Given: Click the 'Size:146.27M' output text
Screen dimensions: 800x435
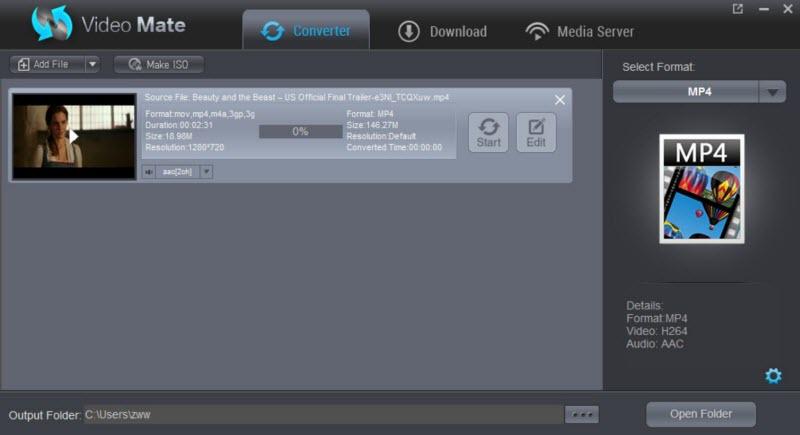Looking at the screenshot, I should click(x=372, y=125).
